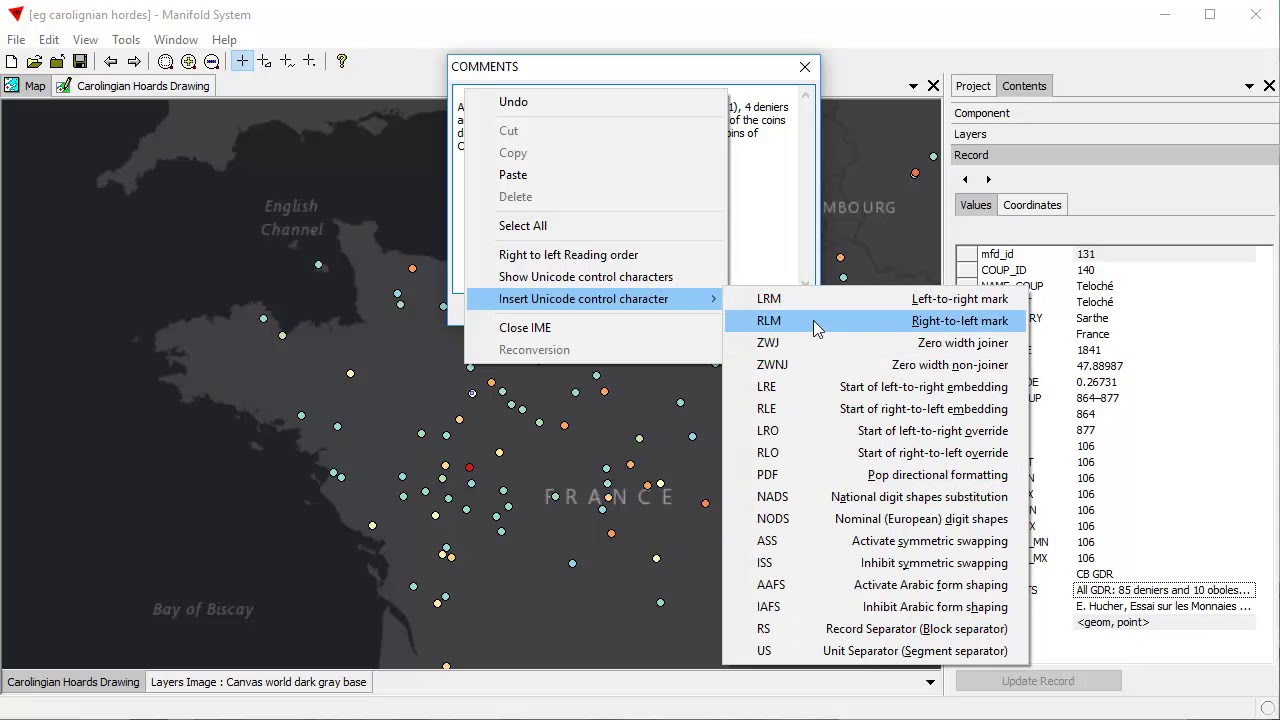1280x720 pixels.
Task: Create a new project file icon
Action: click(x=11, y=62)
